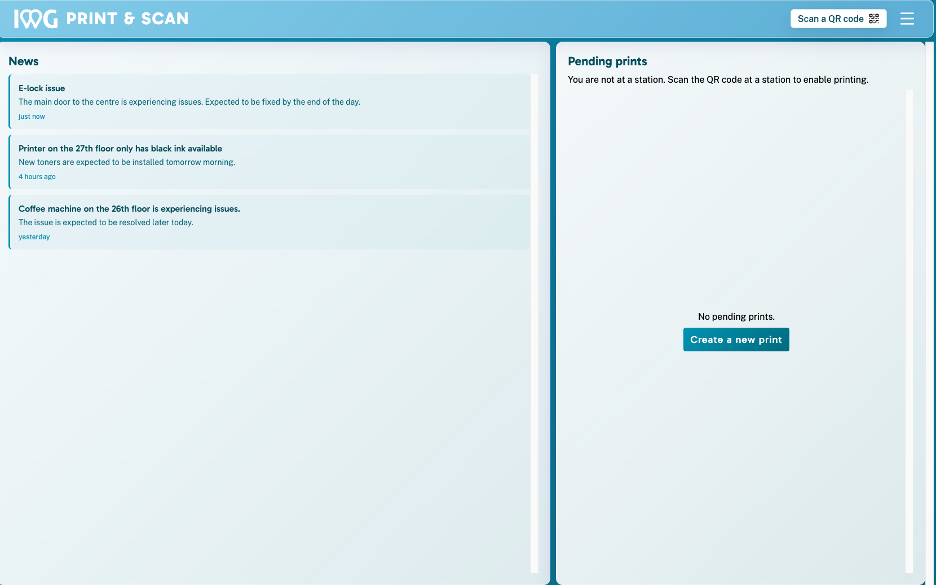Click the News panel scrollbar
The image size is (936, 586).
pos(534,320)
